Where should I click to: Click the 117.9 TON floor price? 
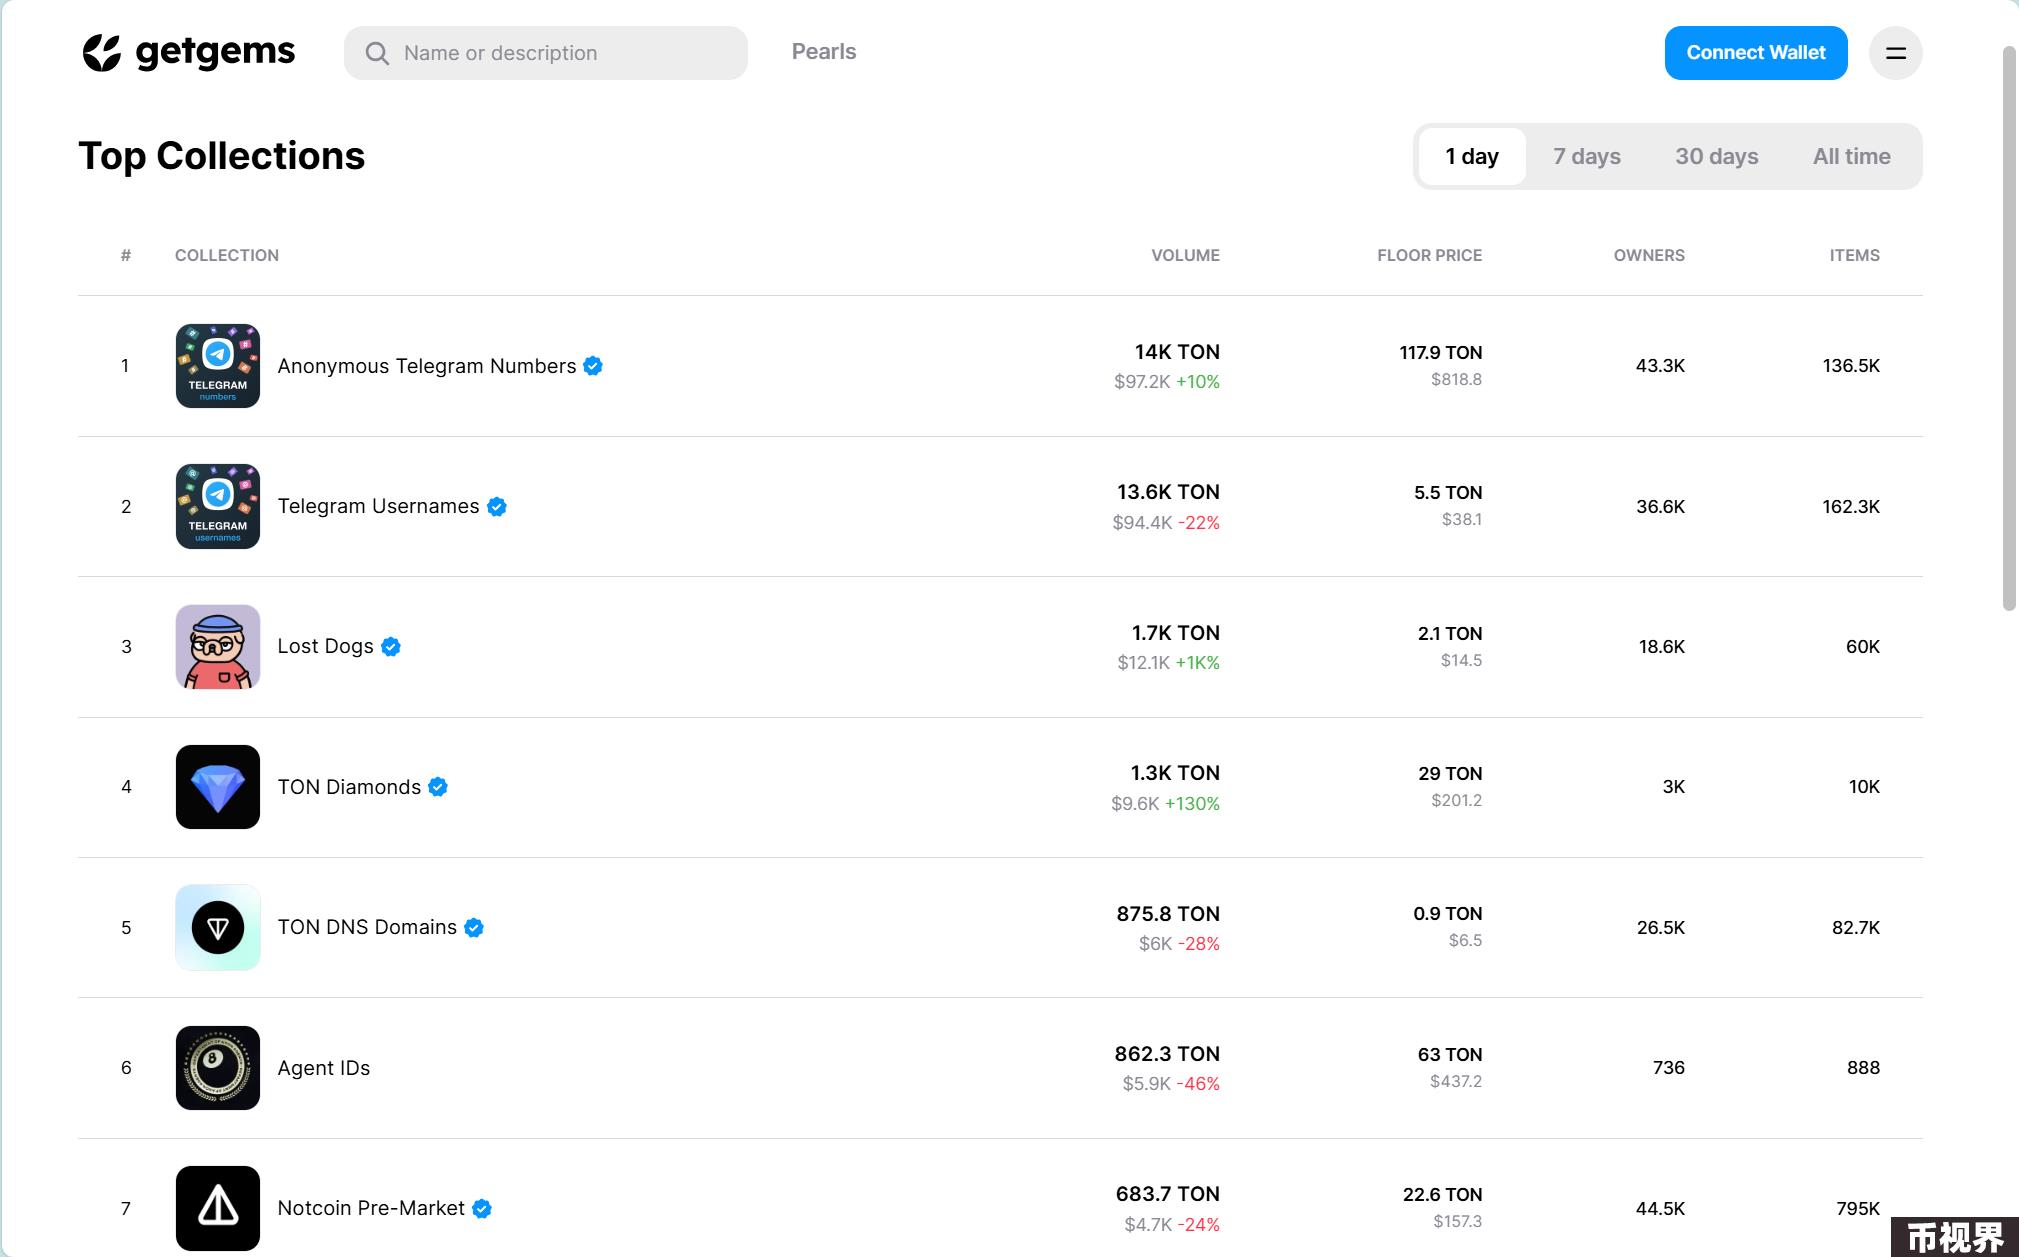[1440, 353]
